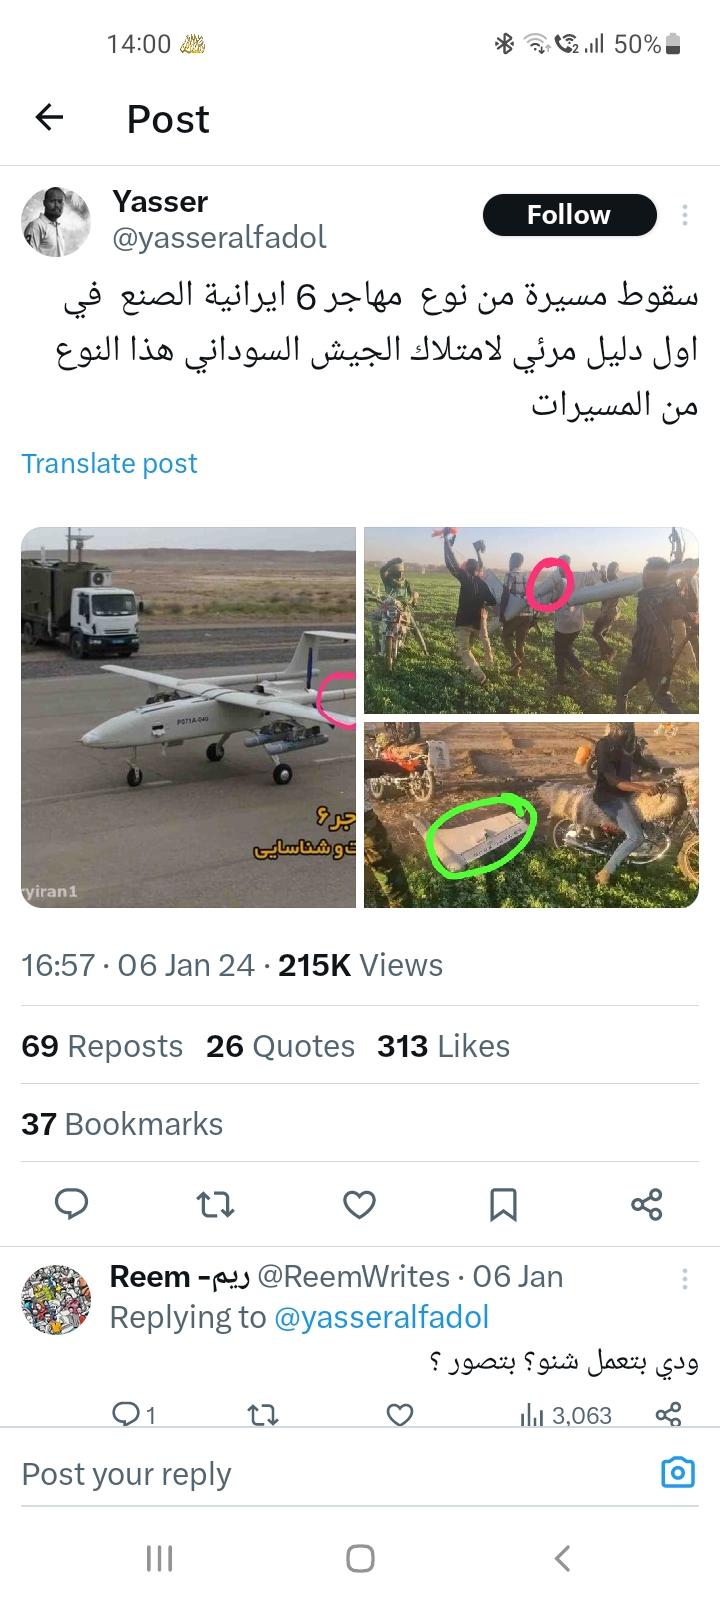The width and height of the screenshot is (720, 1600).
Task: Follow the Yasser account
Action: [569, 215]
